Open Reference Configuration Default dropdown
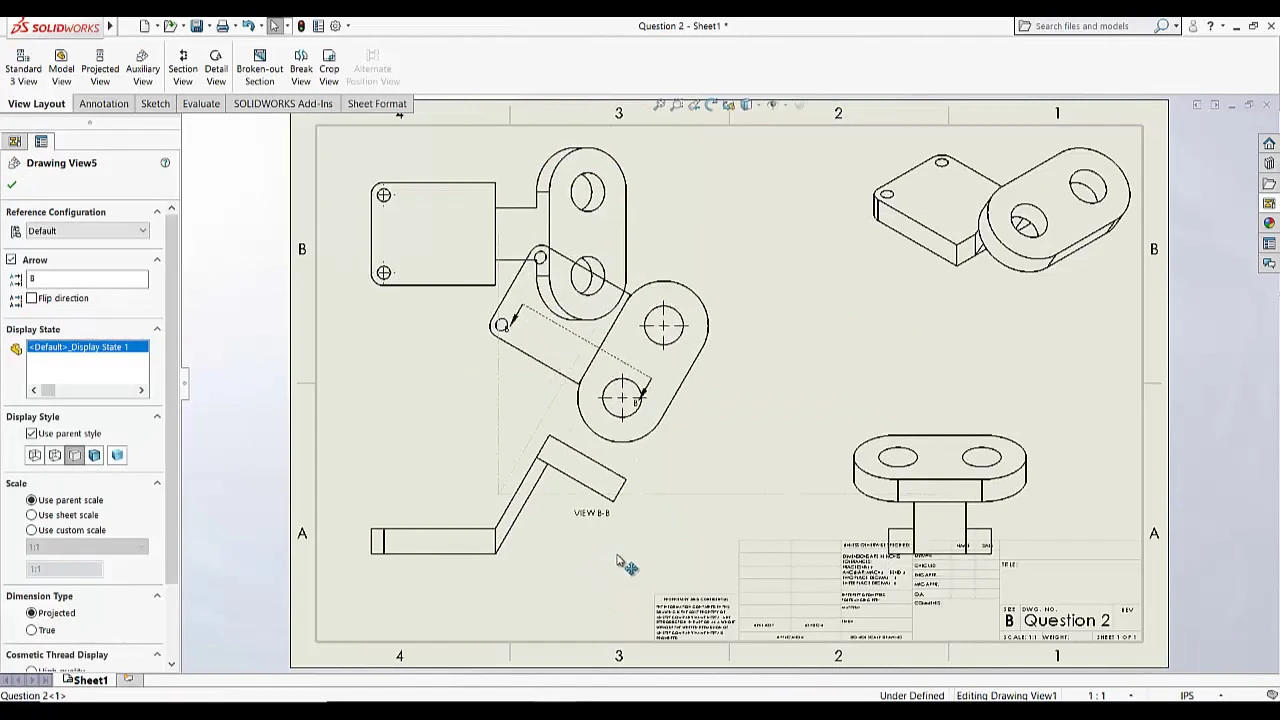Viewport: 1280px width, 720px height. 87,231
